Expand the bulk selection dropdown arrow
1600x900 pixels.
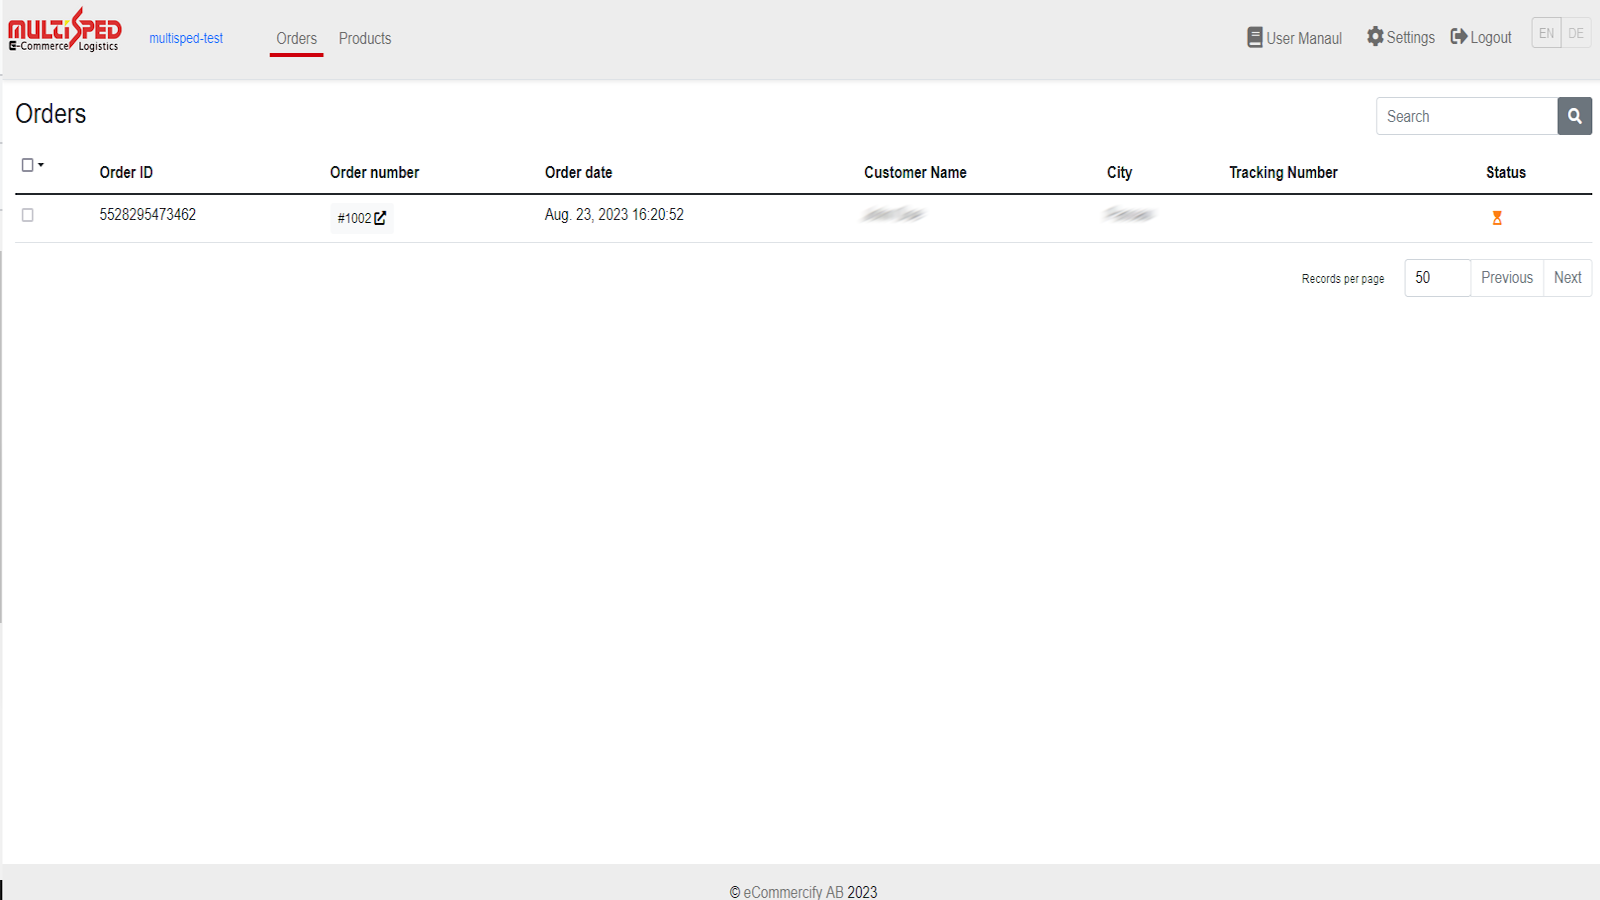coord(41,165)
